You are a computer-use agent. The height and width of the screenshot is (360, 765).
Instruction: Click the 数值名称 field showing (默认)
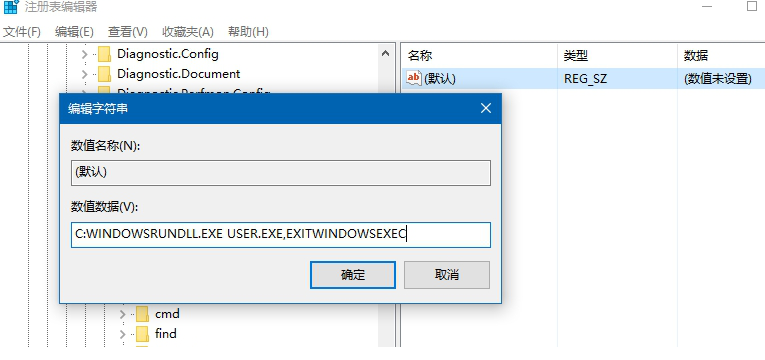point(281,173)
